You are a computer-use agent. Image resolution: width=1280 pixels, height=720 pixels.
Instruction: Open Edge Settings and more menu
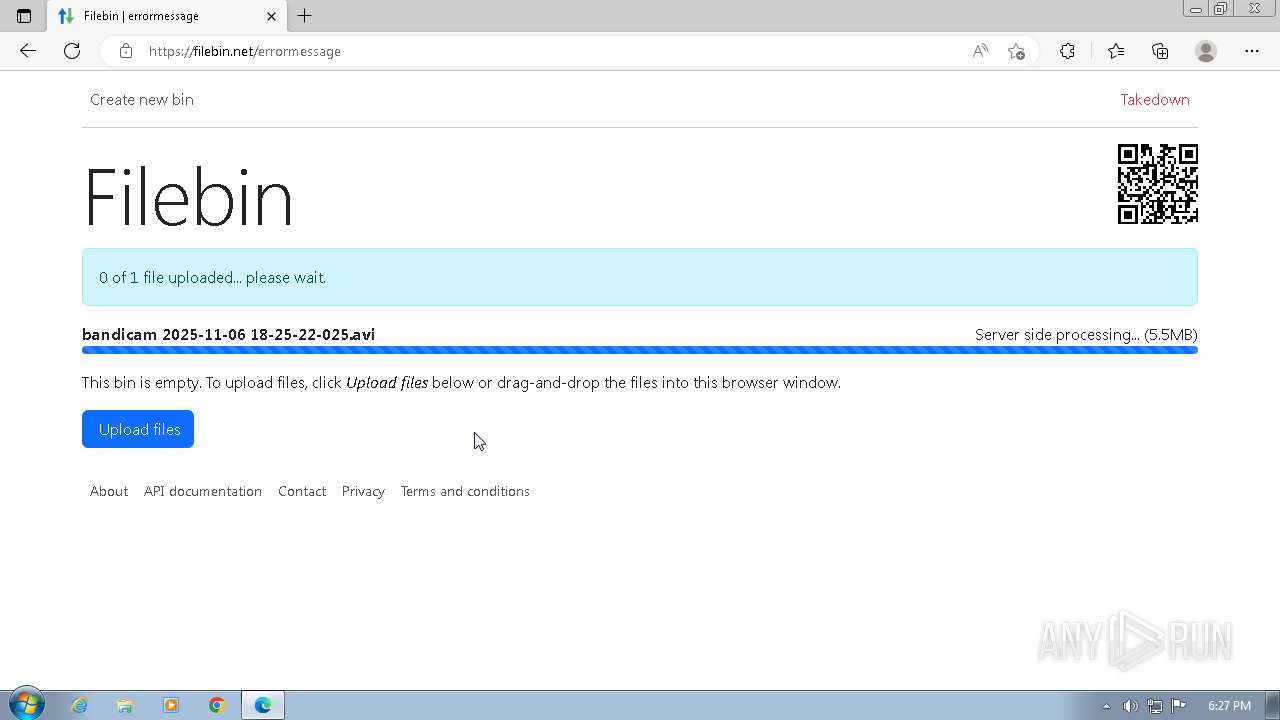coord(1252,51)
